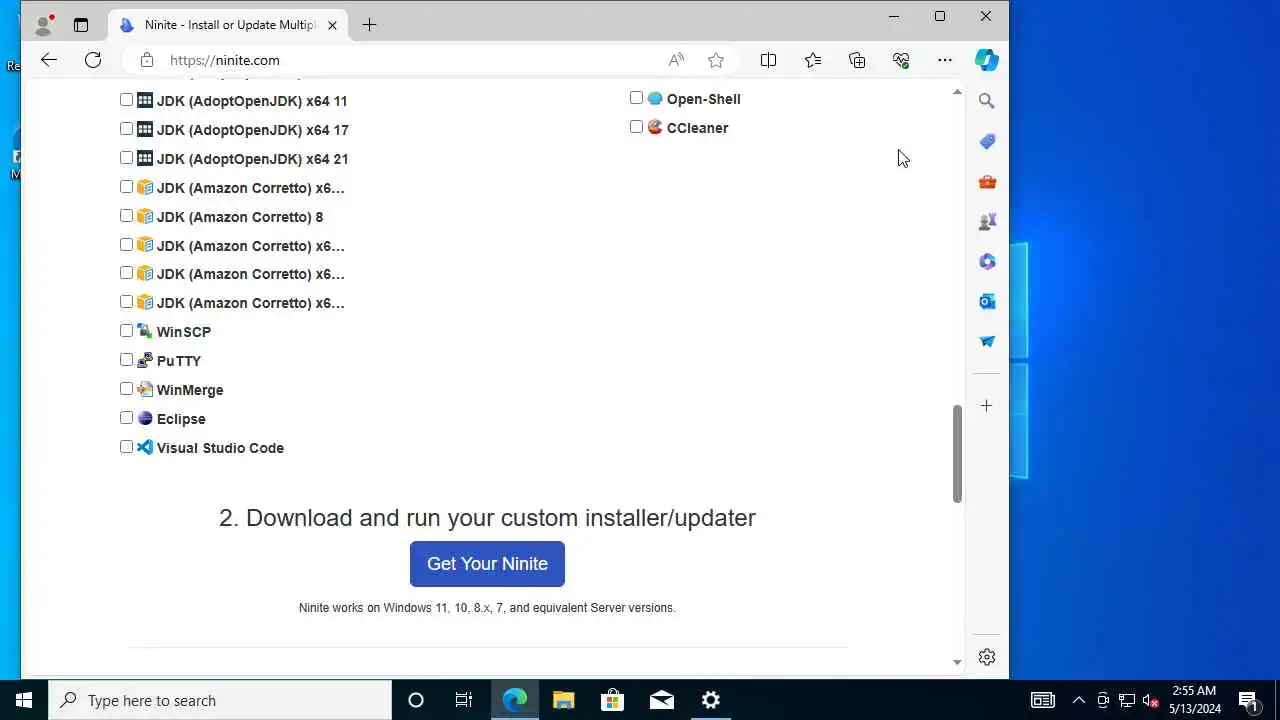Open sidebar Shopping tag icon
The image size is (1280, 720).
[x=987, y=141]
